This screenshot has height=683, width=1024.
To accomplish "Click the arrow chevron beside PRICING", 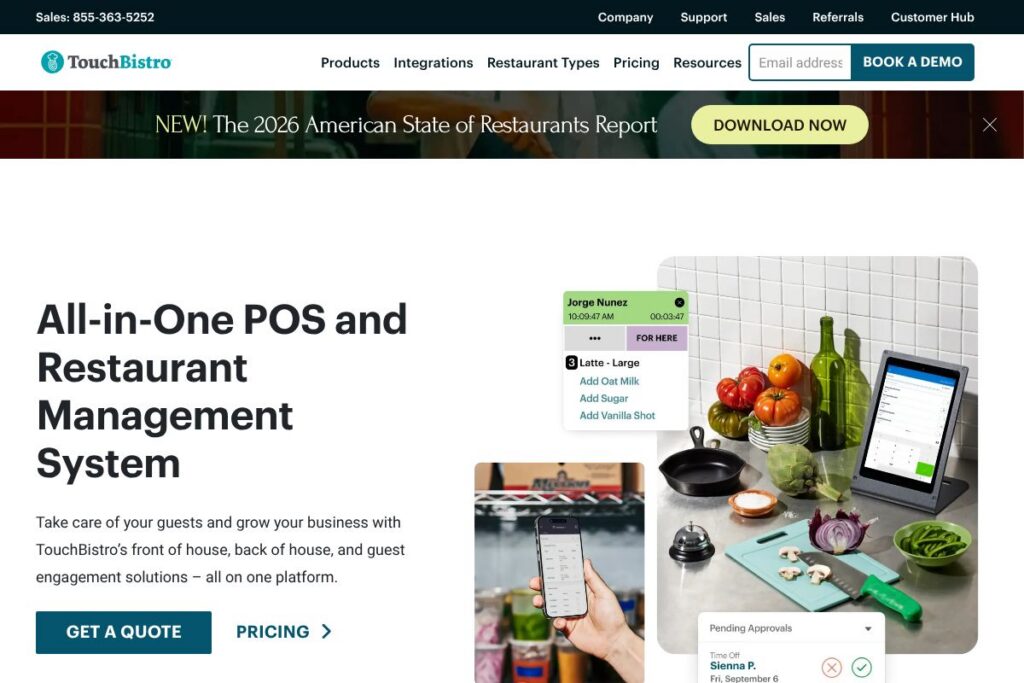I will [327, 631].
